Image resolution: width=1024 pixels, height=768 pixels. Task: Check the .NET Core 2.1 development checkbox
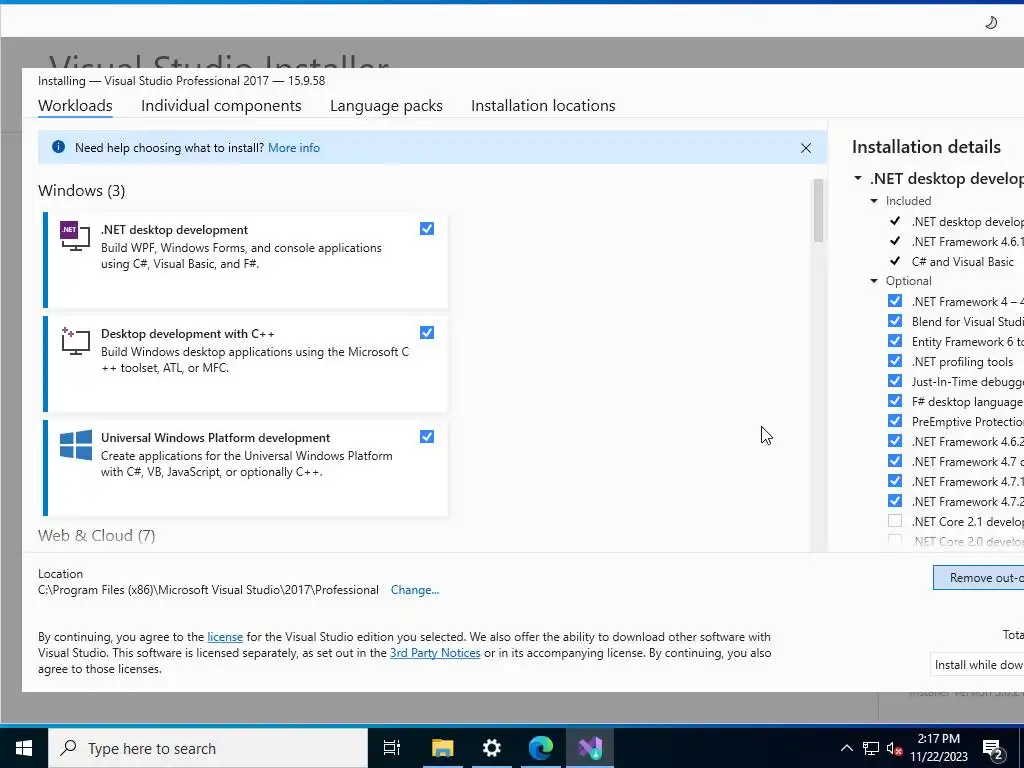tap(895, 520)
